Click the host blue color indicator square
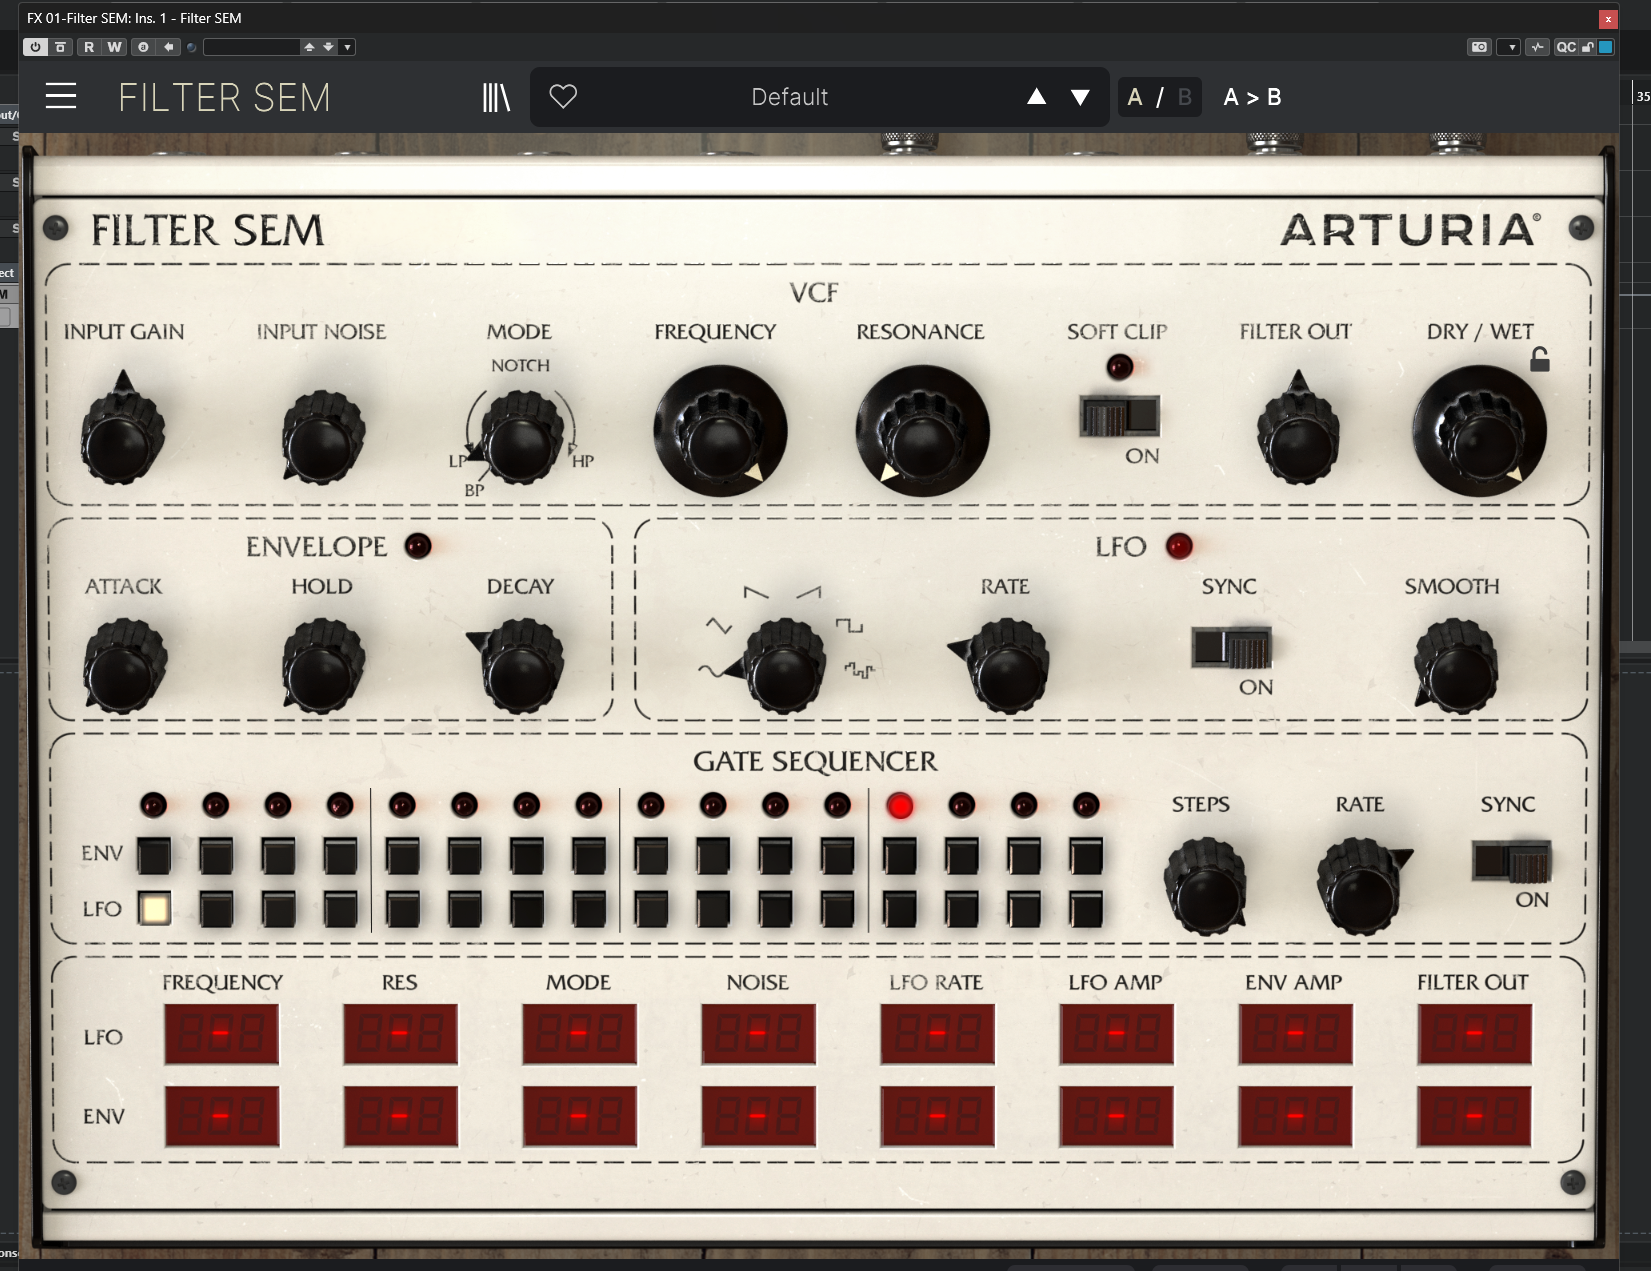Viewport: 1651px width, 1271px height. pyautogui.click(x=1606, y=47)
